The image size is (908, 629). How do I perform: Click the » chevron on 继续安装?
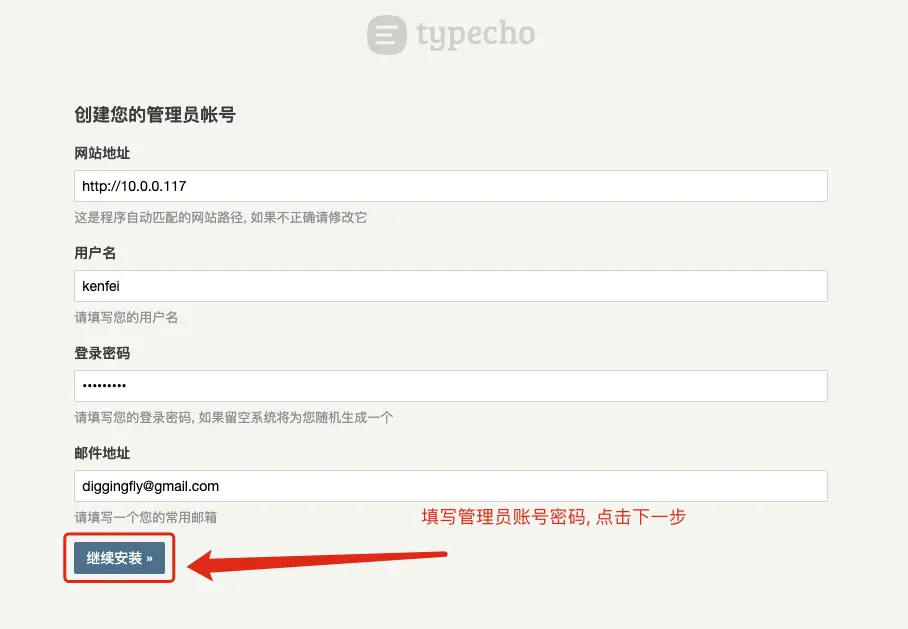point(149,558)
